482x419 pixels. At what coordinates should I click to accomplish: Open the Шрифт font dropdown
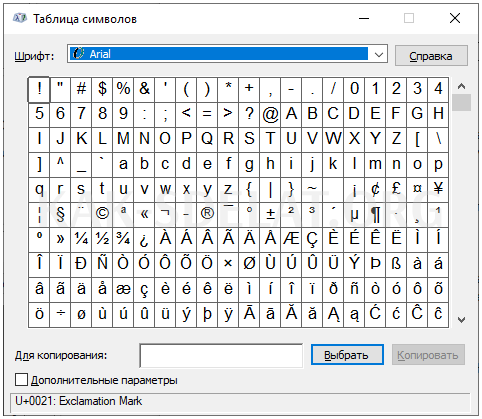tap(227, 54)
